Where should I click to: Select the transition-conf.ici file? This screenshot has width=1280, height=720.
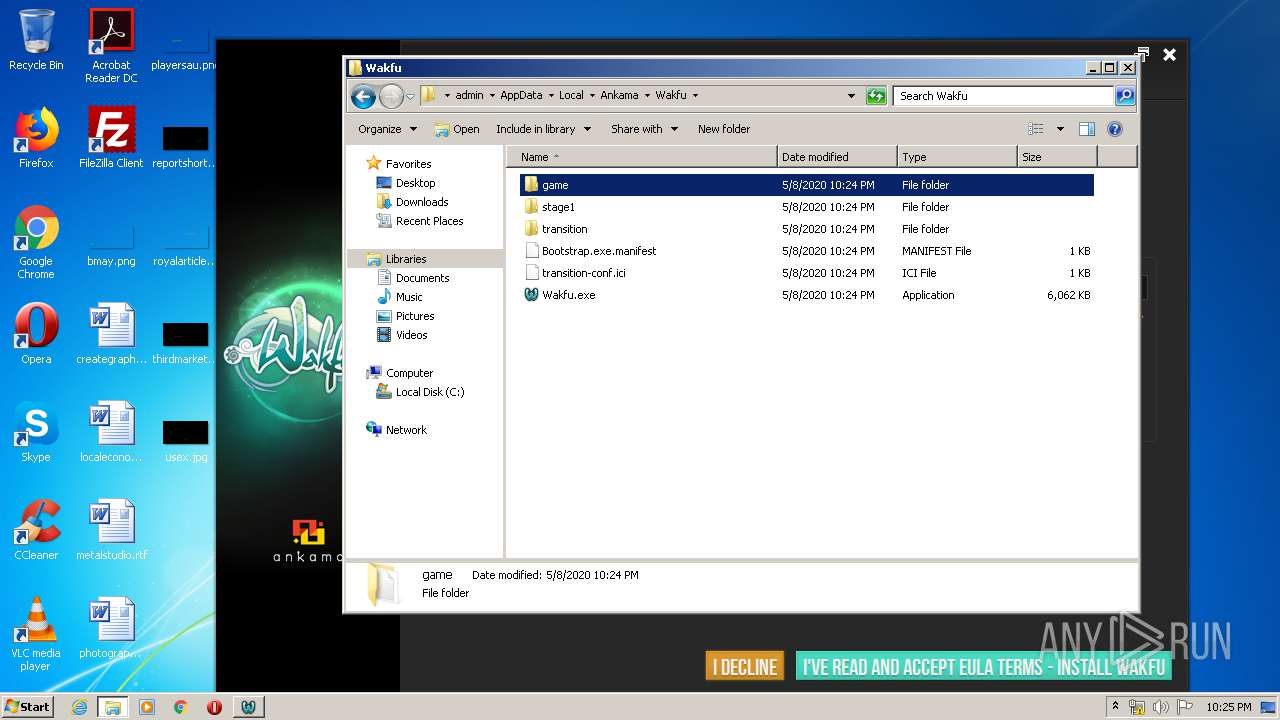pos(806,273)
